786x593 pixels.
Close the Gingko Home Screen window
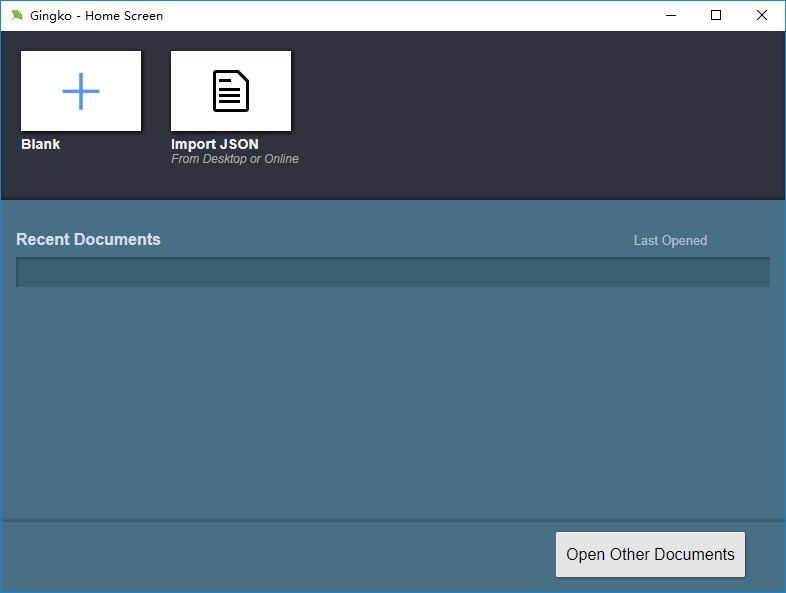(761, 16)
